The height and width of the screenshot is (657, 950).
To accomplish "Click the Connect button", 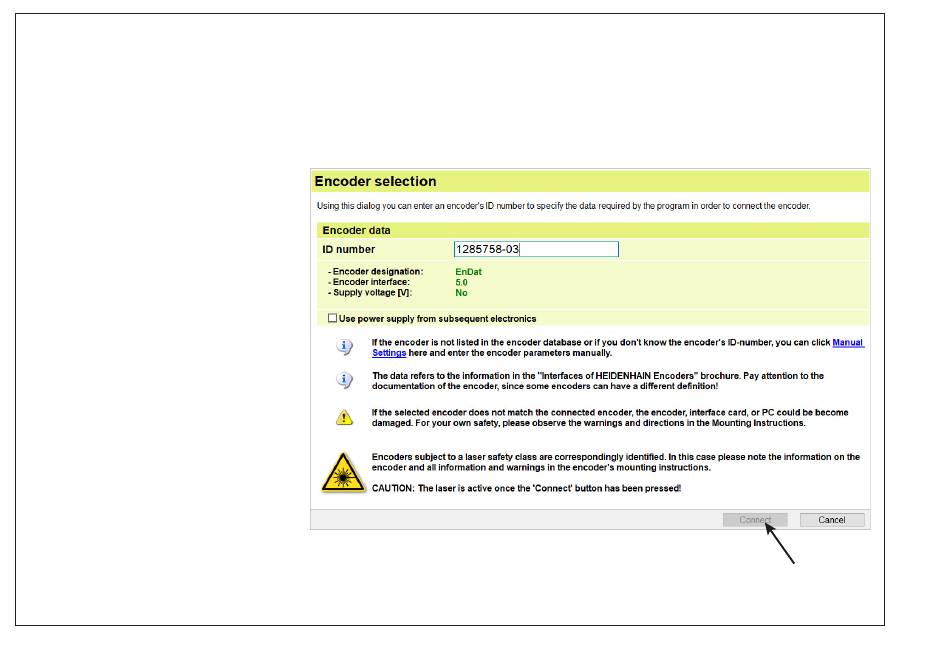I will (755, 520).
